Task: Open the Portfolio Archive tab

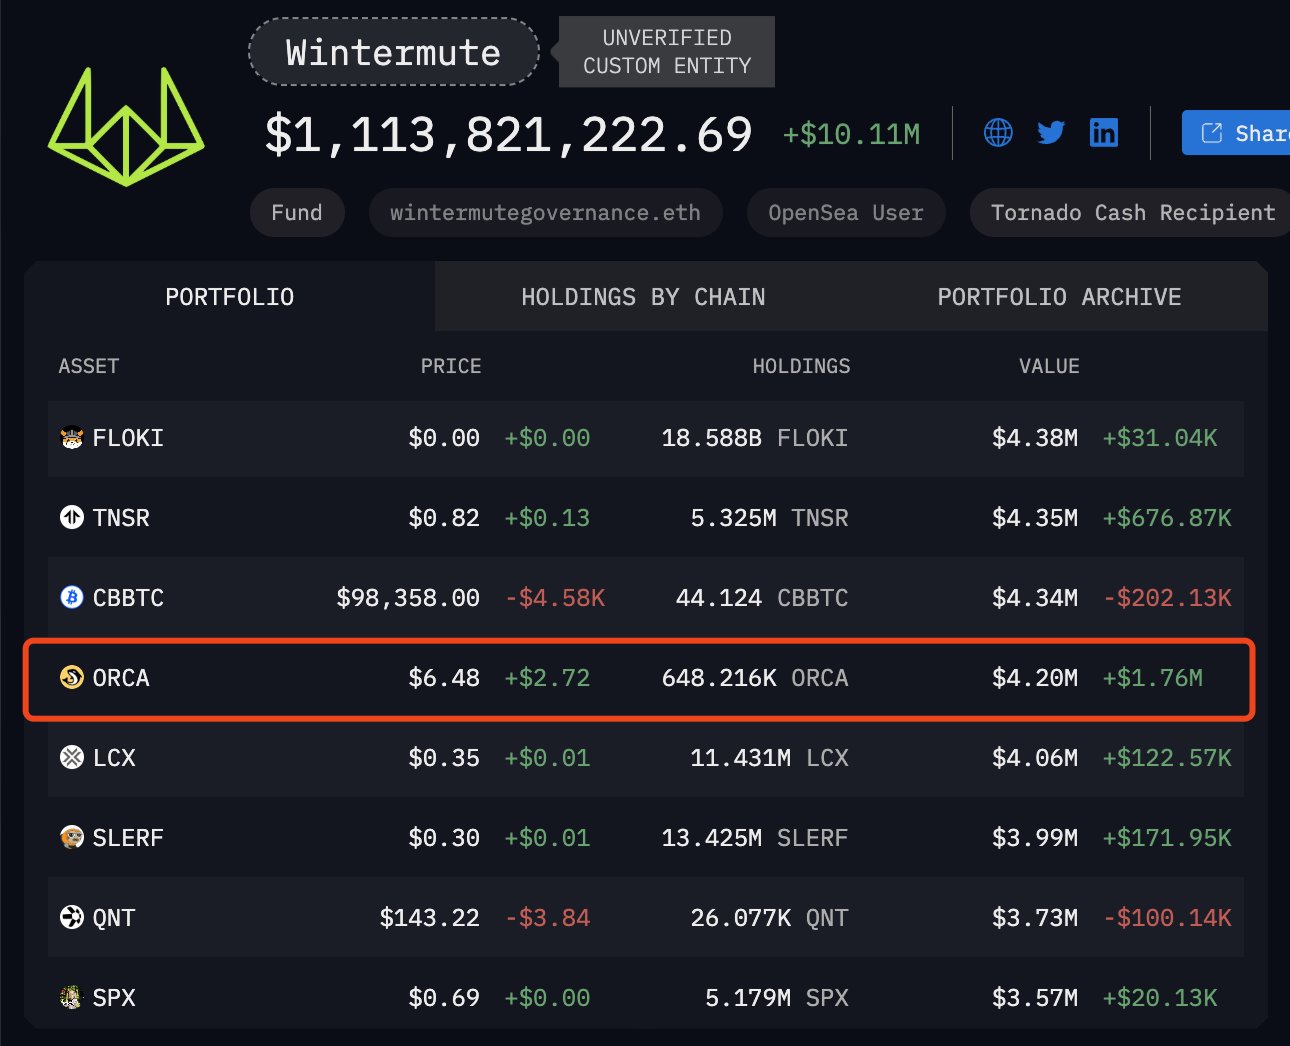Action: click(x=1059, y=297)
